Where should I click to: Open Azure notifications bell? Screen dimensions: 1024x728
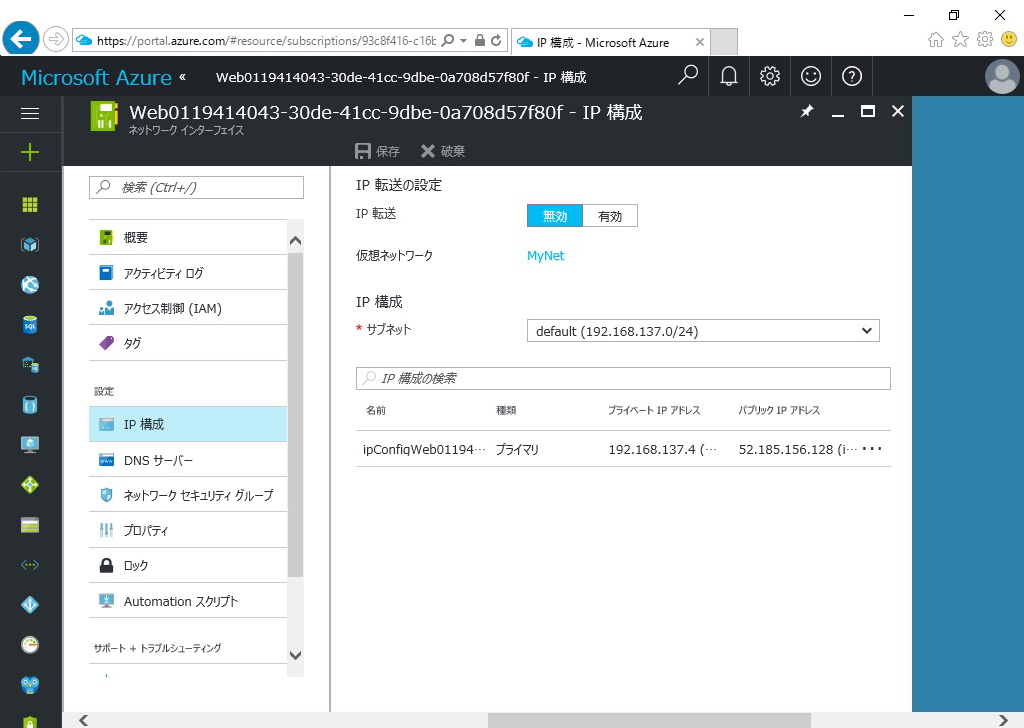click(729, 76)
